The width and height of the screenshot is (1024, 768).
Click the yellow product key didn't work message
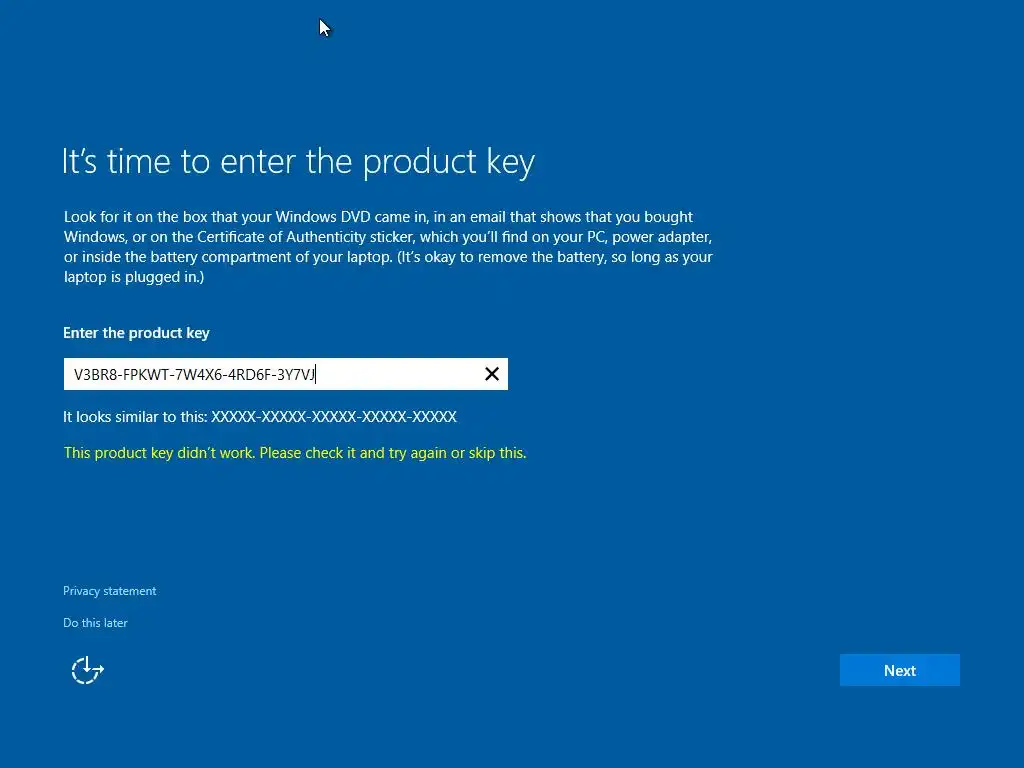295,453
